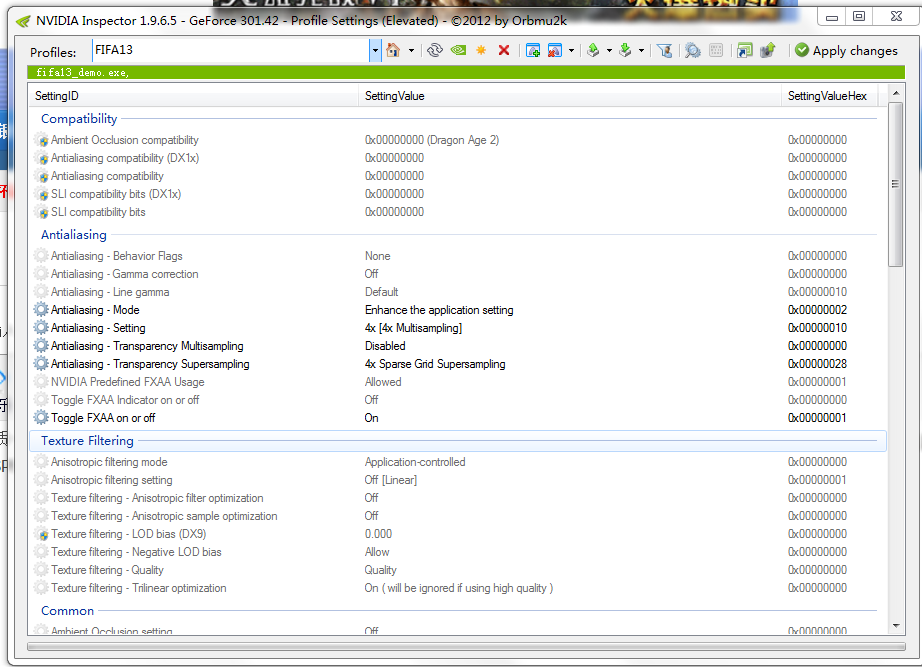This screenshot has width=922, height=667.
Task: Remove an application from the current profile
Action: click(554, 51)
